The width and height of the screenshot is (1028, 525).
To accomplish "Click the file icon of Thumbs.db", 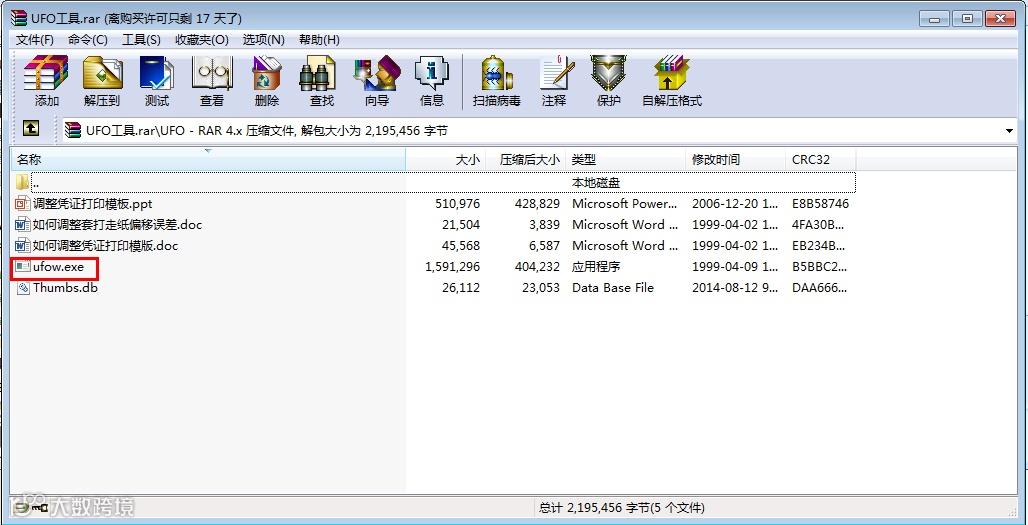I will [x=23, y=288].
